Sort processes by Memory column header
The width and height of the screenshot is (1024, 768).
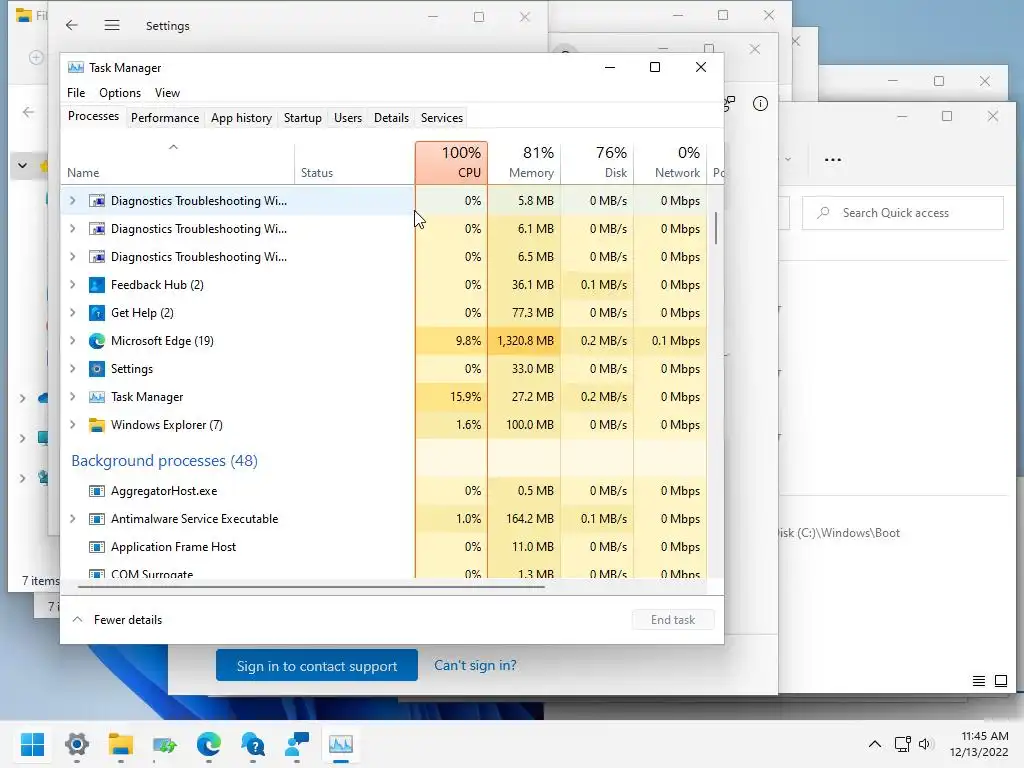click(524, 163)
